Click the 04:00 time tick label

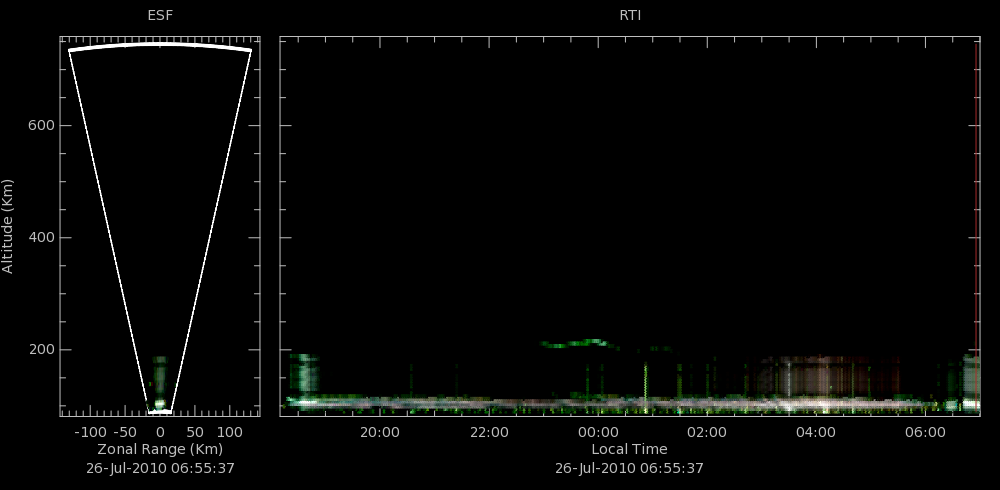tap(816, 432)
